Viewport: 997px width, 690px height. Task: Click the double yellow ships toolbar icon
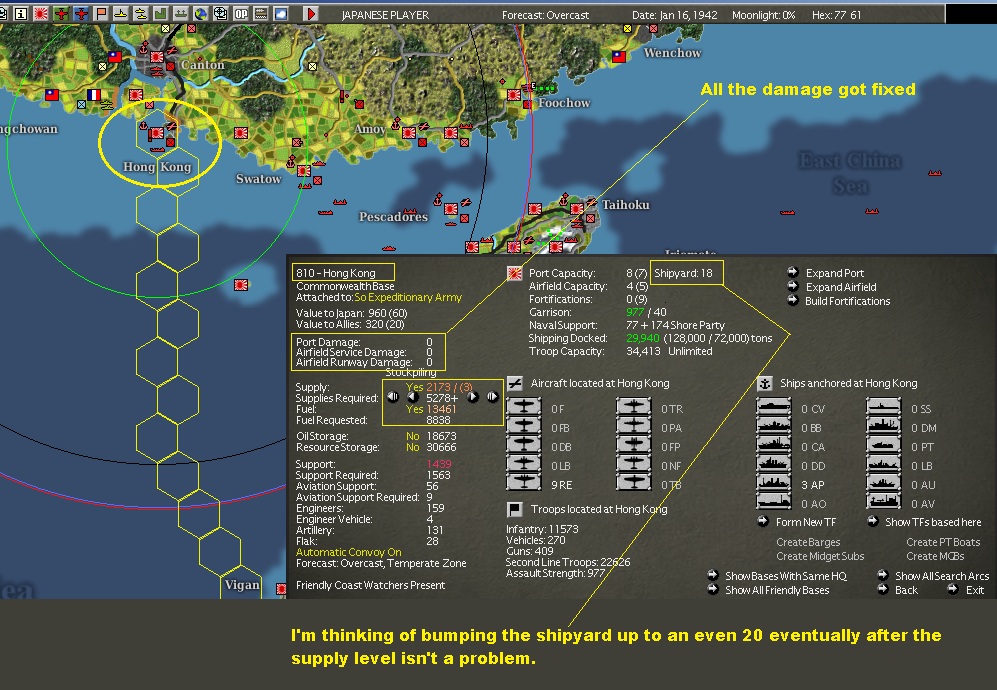coord(141,13)
